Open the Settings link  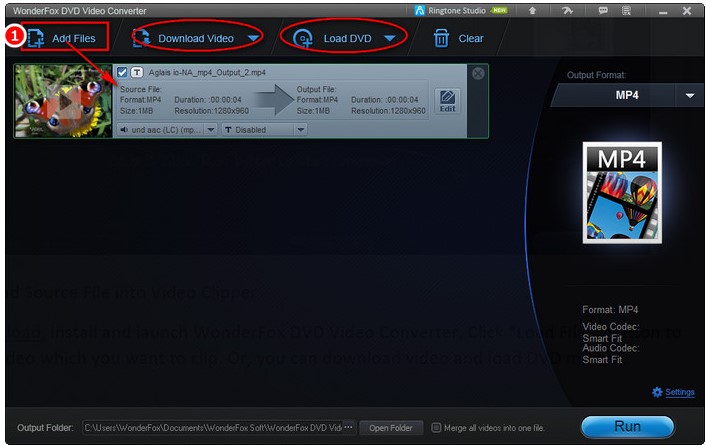click(x=679, y=392)
